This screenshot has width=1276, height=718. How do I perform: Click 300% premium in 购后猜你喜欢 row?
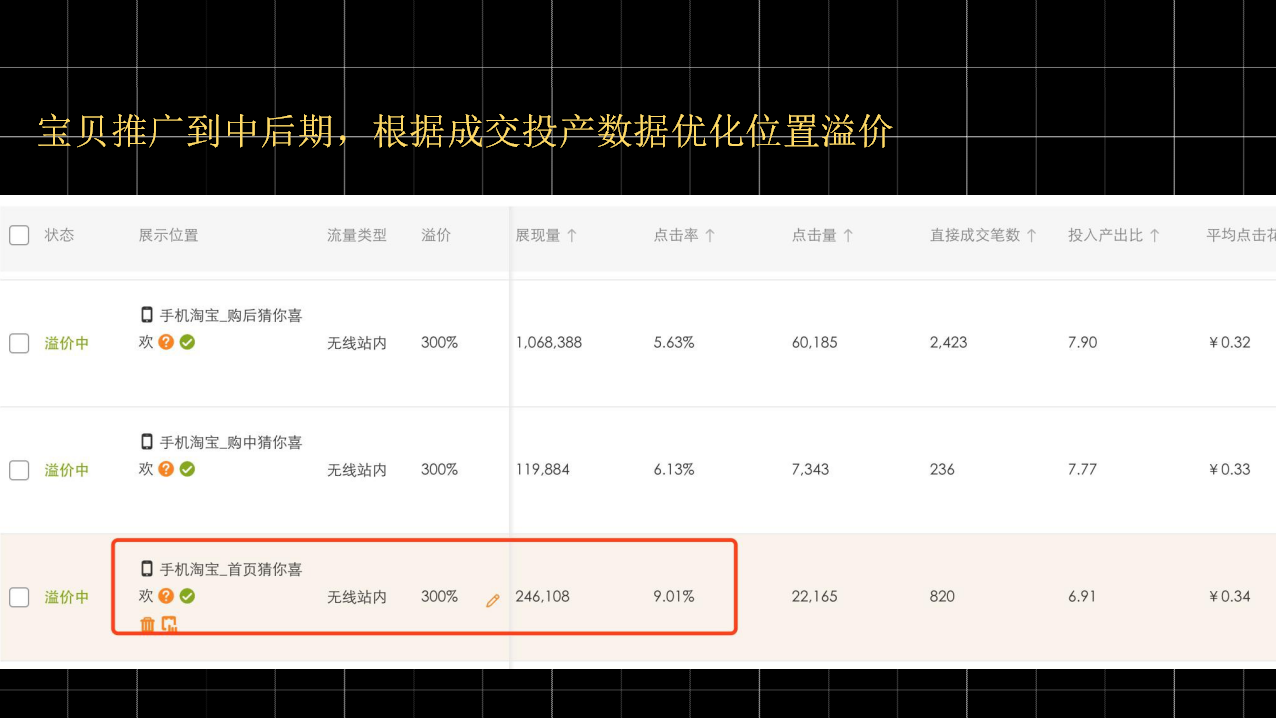tap(439, 342)
